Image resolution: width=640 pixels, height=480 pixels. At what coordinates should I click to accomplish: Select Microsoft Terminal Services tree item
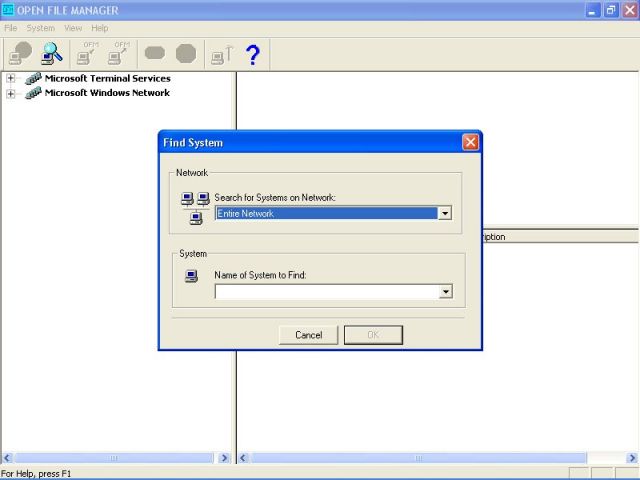pyautogui.click(x=108, y=78)
